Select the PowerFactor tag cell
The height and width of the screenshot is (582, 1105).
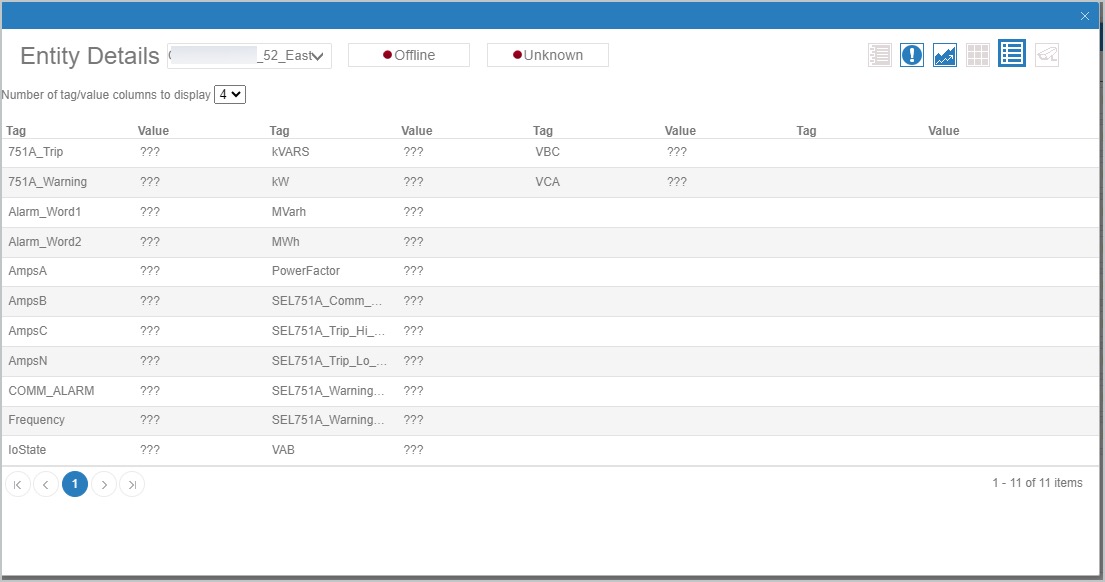306,271
